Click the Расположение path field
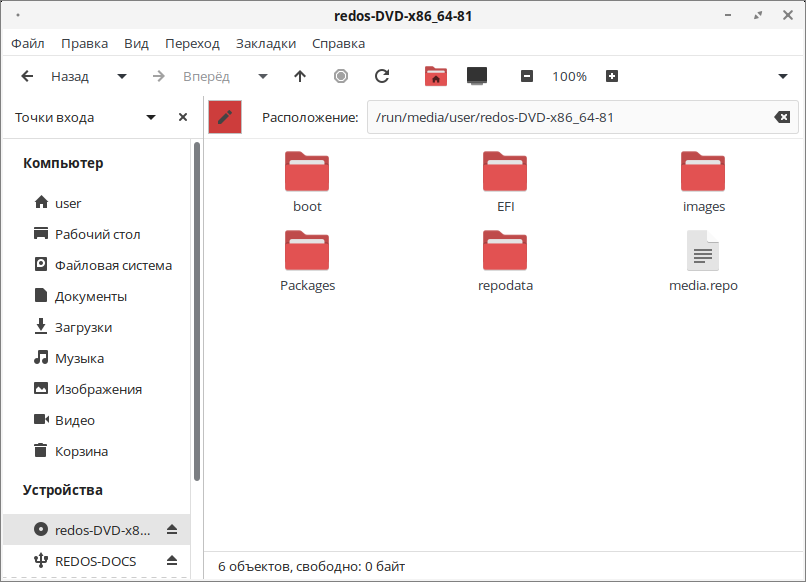 click(583, 117)
